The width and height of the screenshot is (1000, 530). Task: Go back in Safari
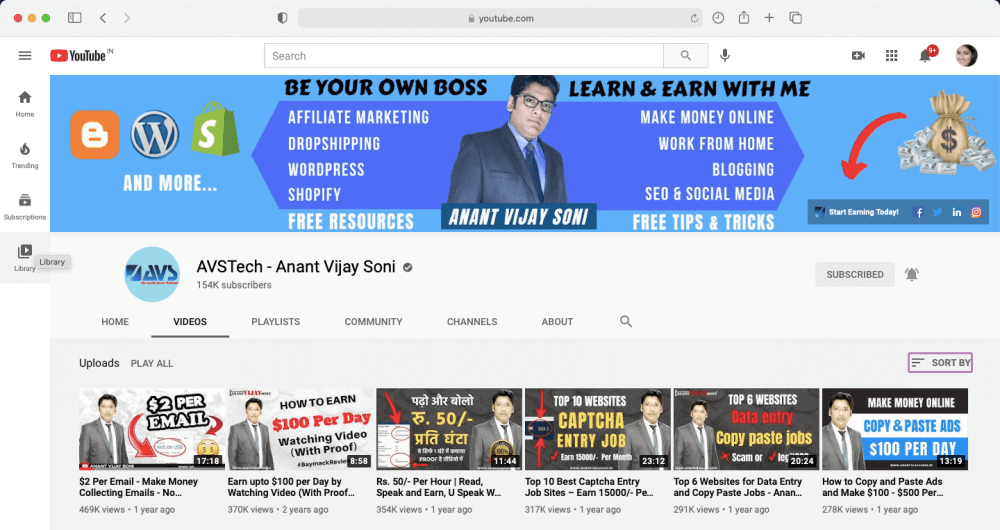[x=103, y=18]
